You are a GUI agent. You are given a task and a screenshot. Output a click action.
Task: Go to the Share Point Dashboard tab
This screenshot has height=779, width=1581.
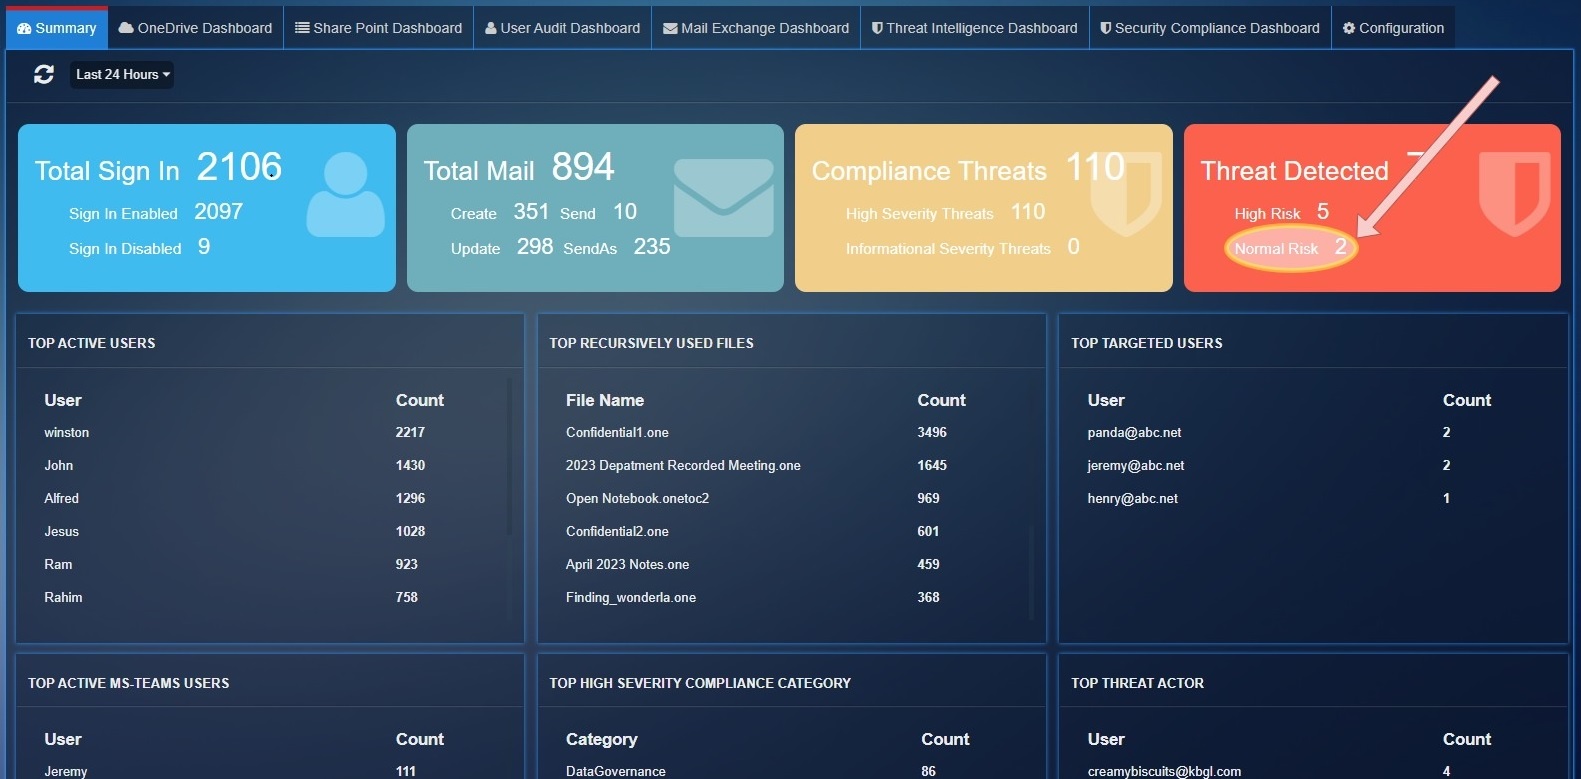(378, 28)
